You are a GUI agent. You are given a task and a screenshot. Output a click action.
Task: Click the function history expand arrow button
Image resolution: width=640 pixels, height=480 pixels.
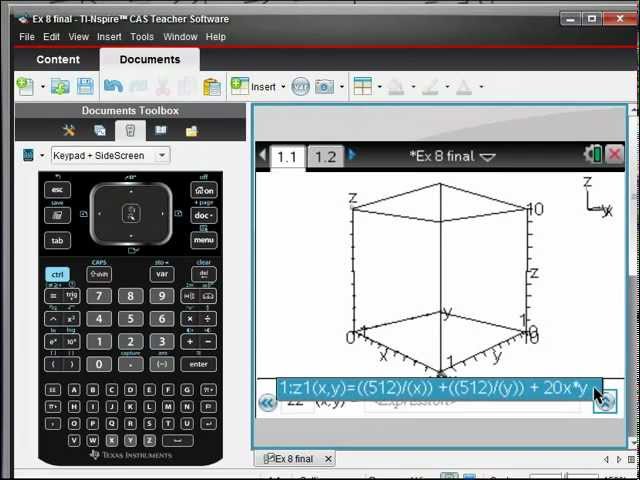(605, 402)
